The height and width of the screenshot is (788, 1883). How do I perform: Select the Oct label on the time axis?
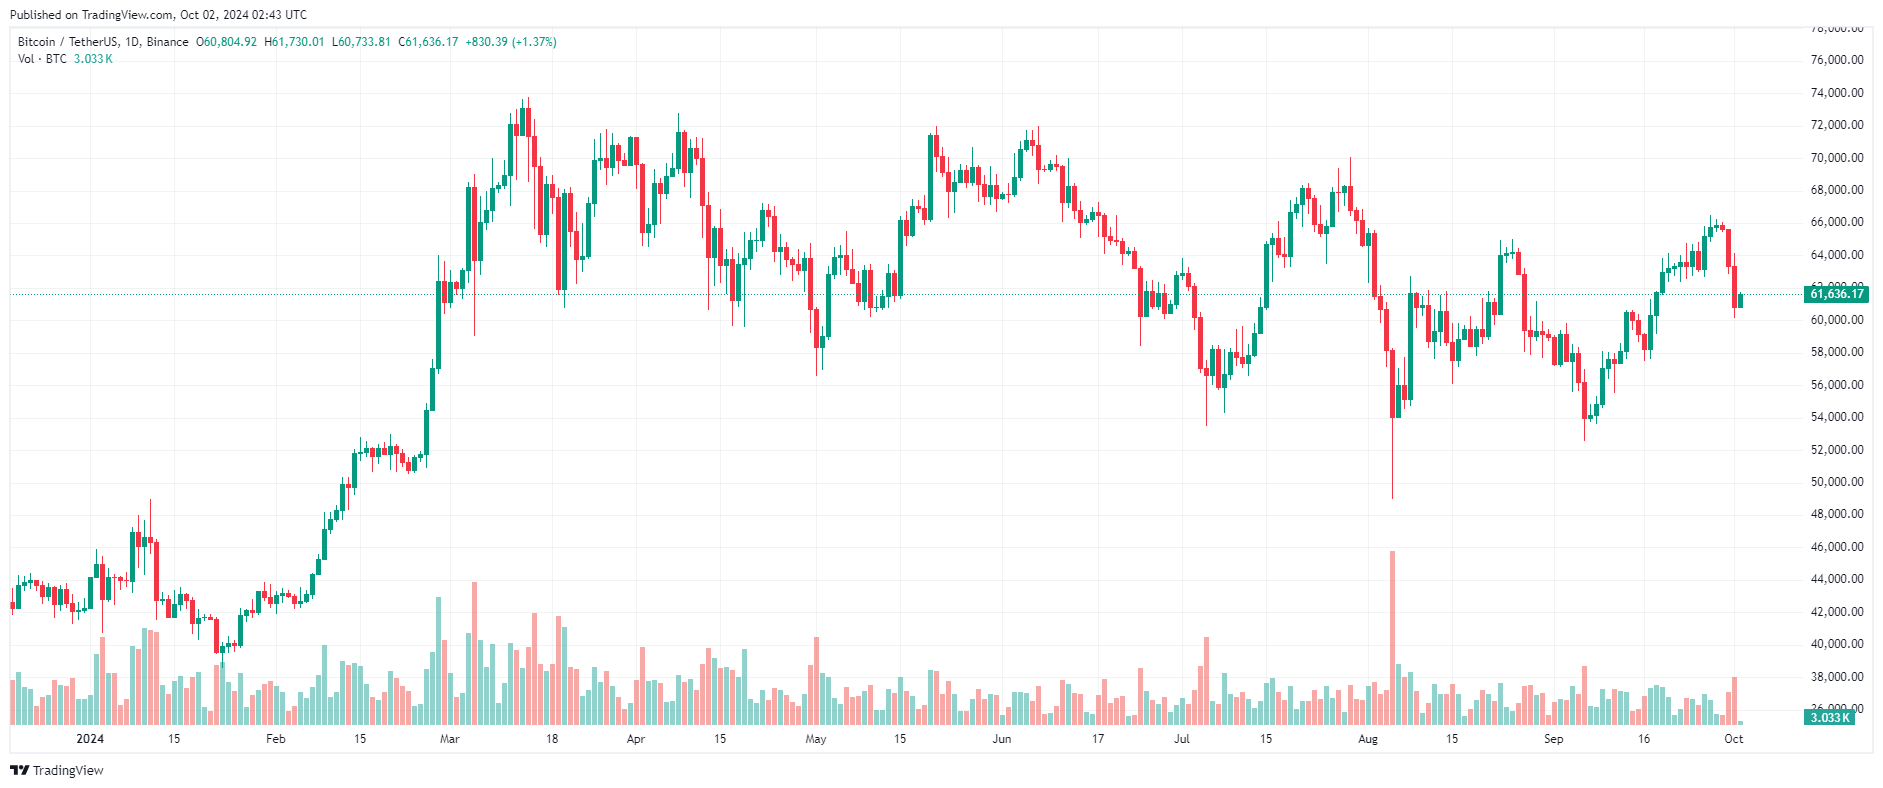click(1734, 739)
